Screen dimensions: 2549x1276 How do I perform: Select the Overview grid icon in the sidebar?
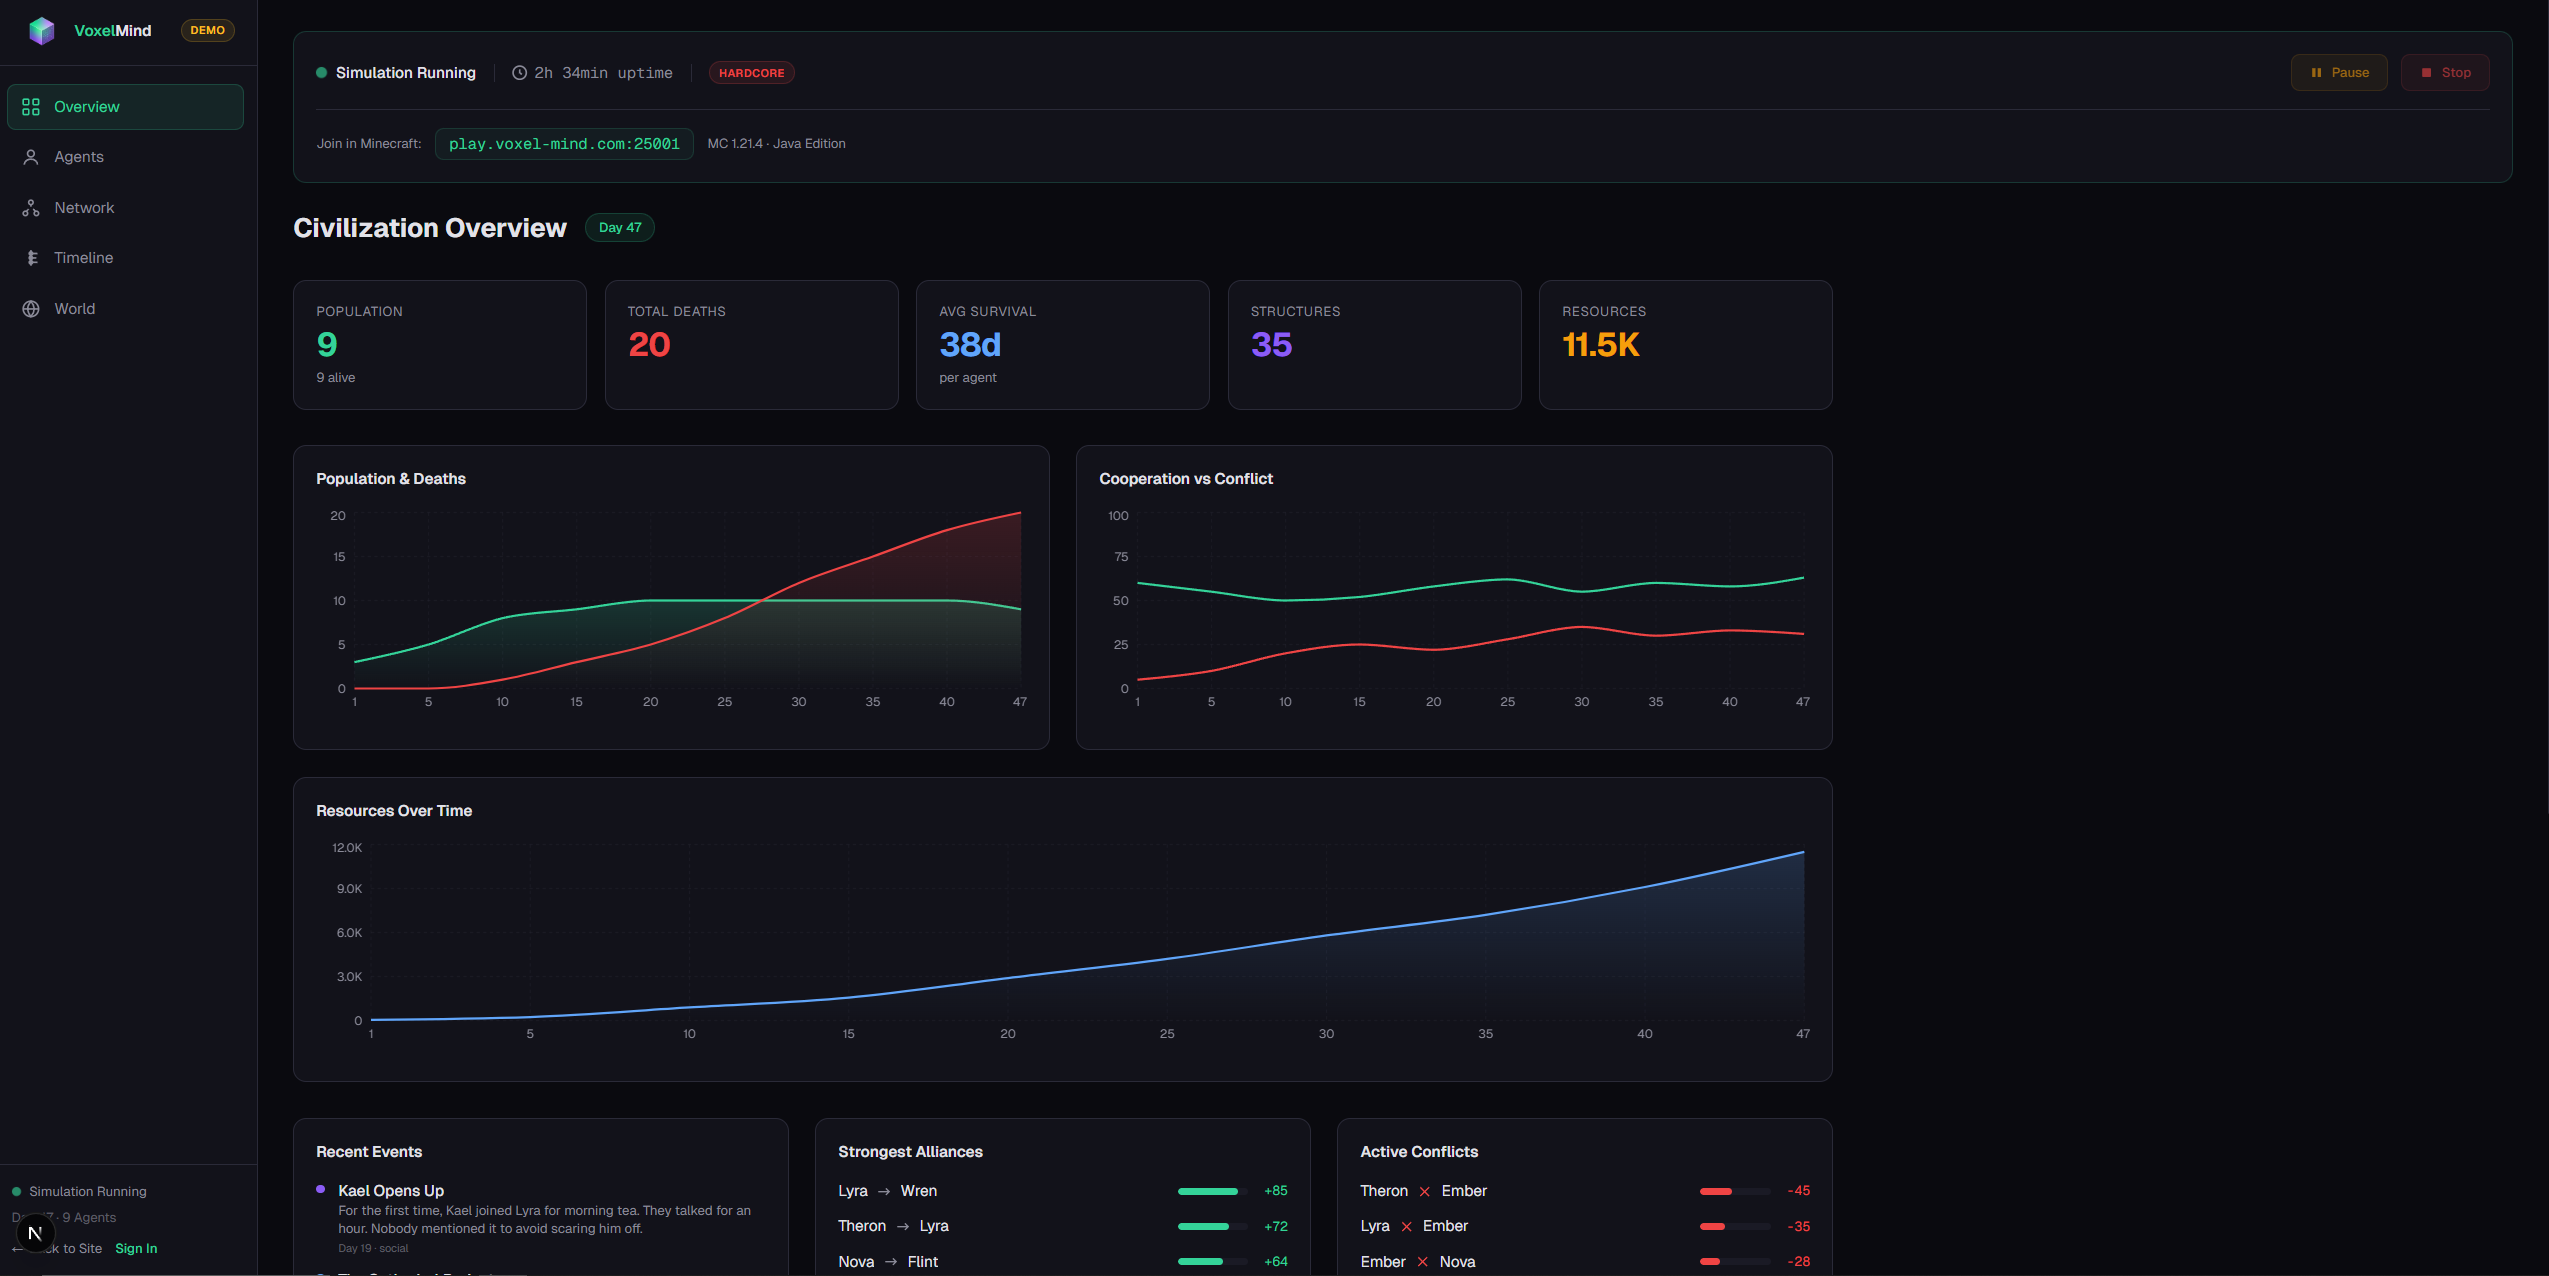tap(30, 106)
